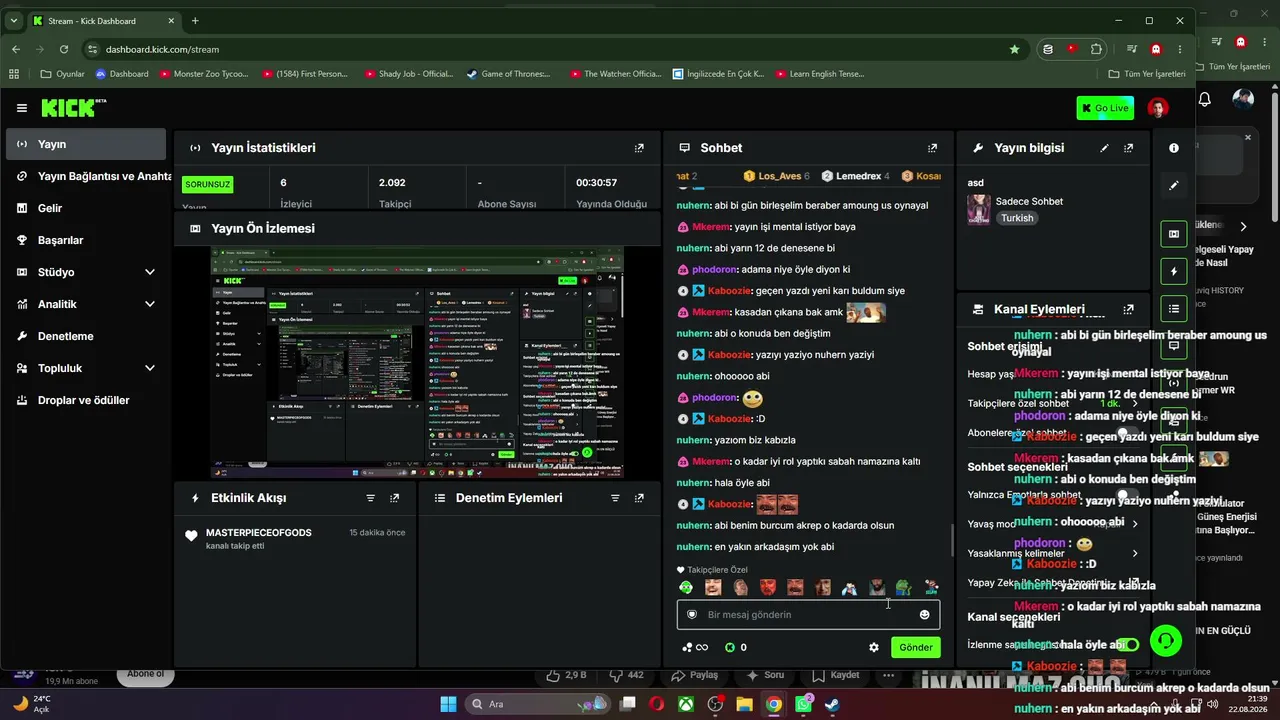Open the Learn English Tense bookmark
This screenshot has height=720, width=1280.
819,74
